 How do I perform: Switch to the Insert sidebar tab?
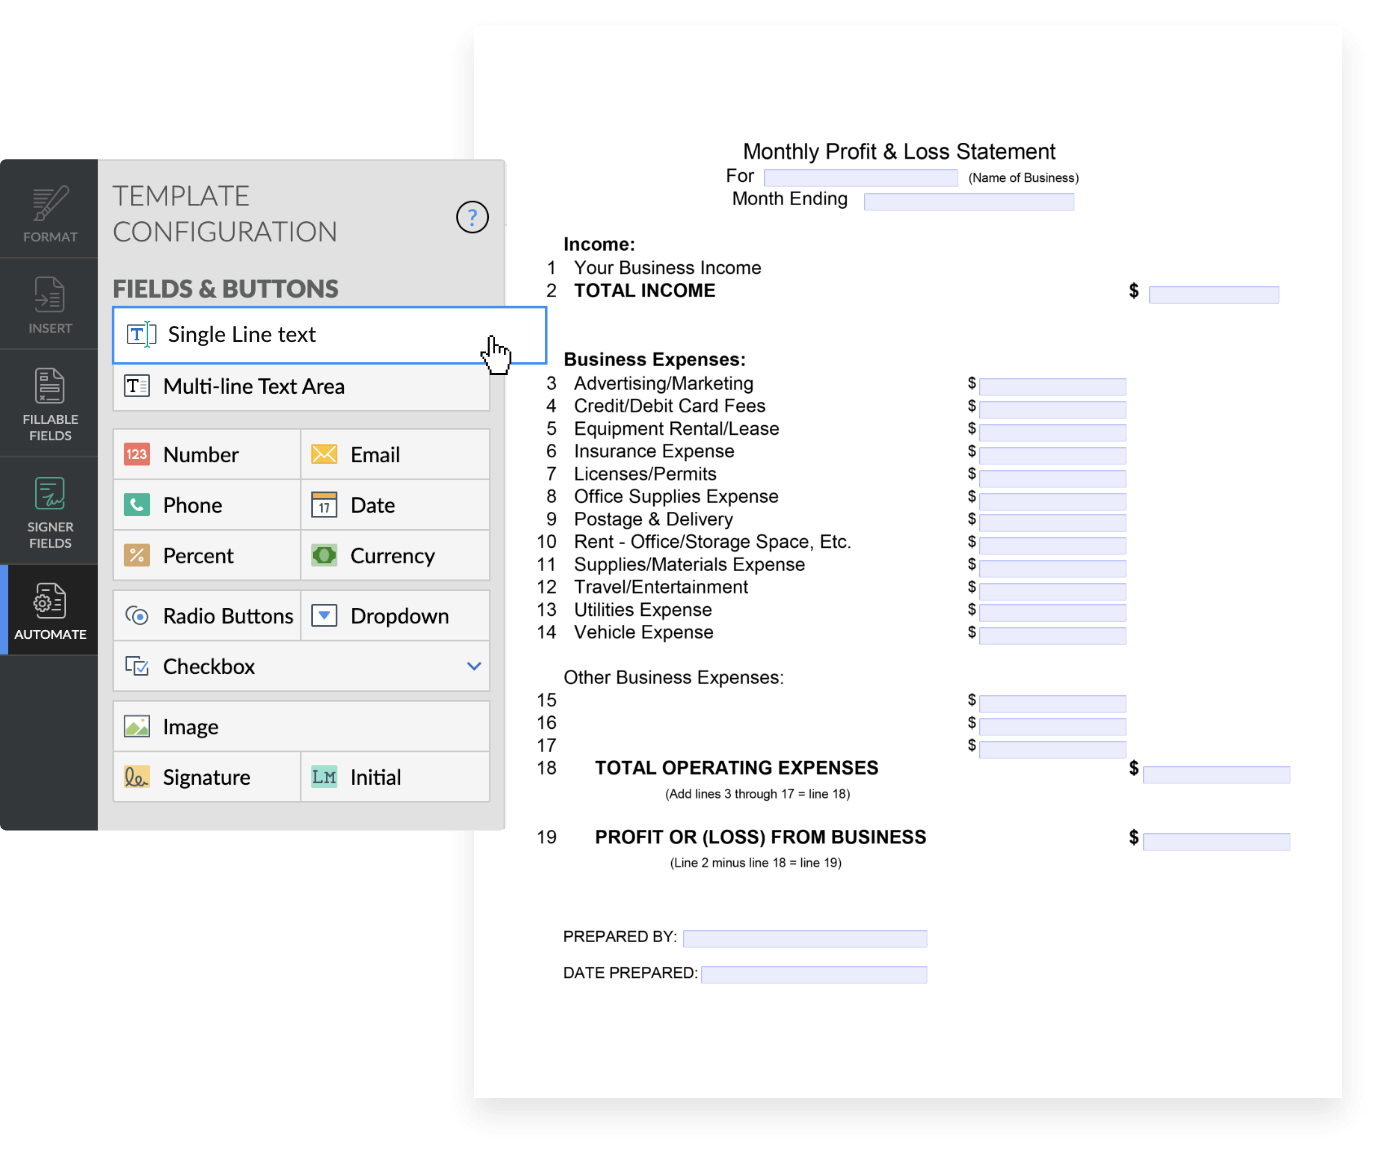(50, 304)
